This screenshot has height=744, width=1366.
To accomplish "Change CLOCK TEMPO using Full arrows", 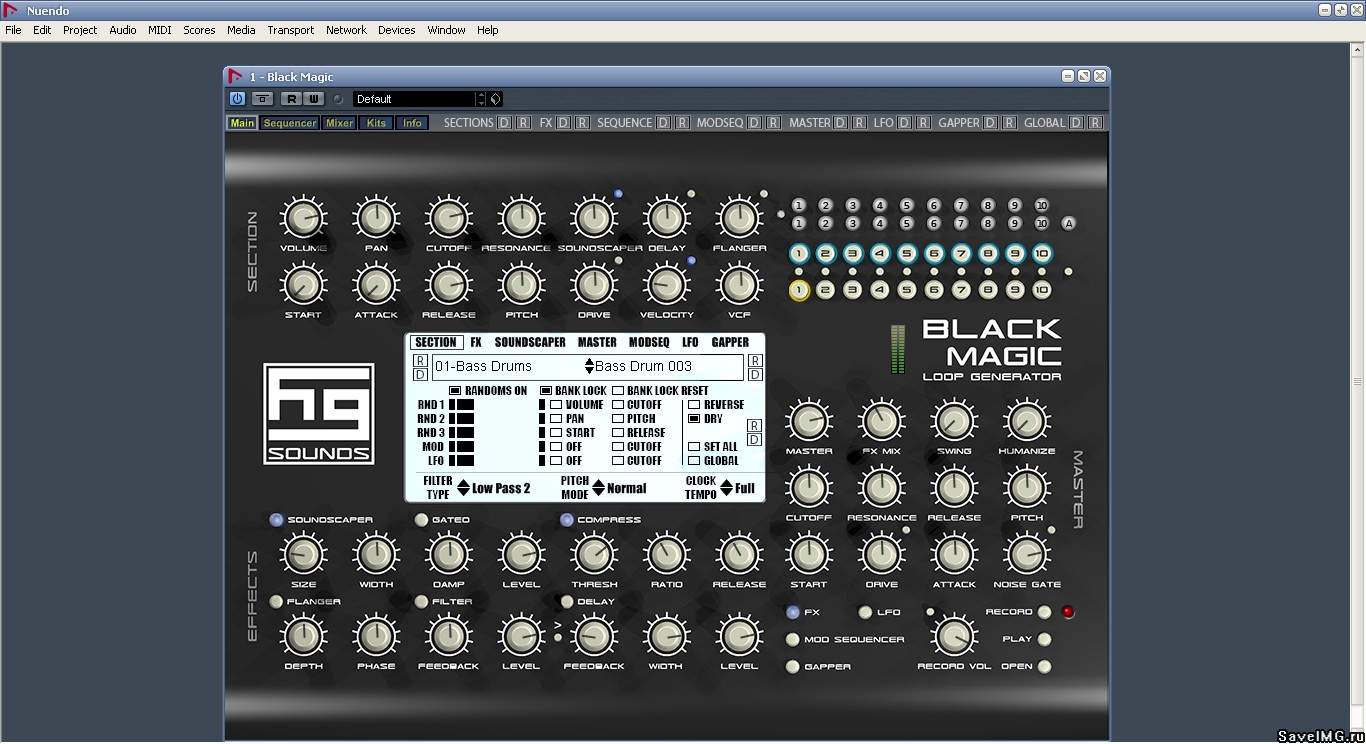I will (726, 488).
